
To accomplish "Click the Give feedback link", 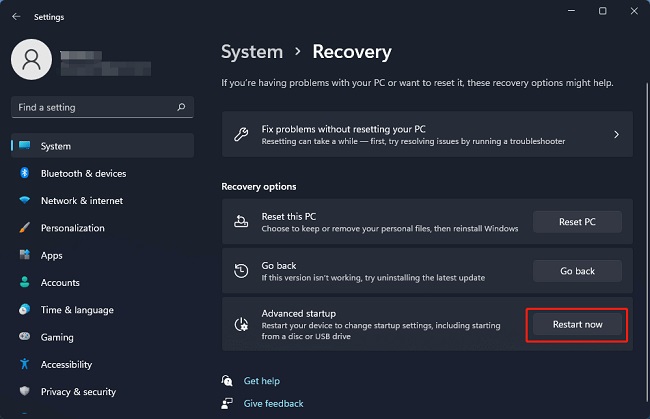I will (x=273, y=404).
